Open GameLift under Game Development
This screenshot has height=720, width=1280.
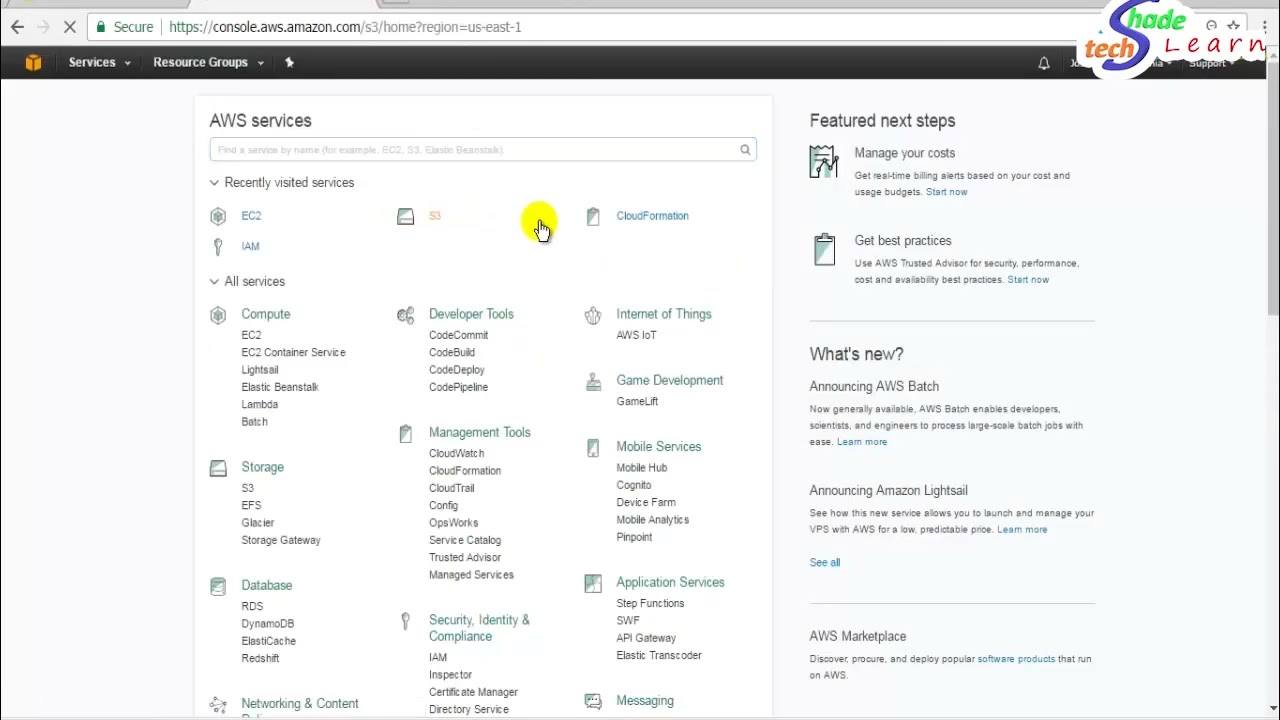pyautogui.click(x=637, y=401)
